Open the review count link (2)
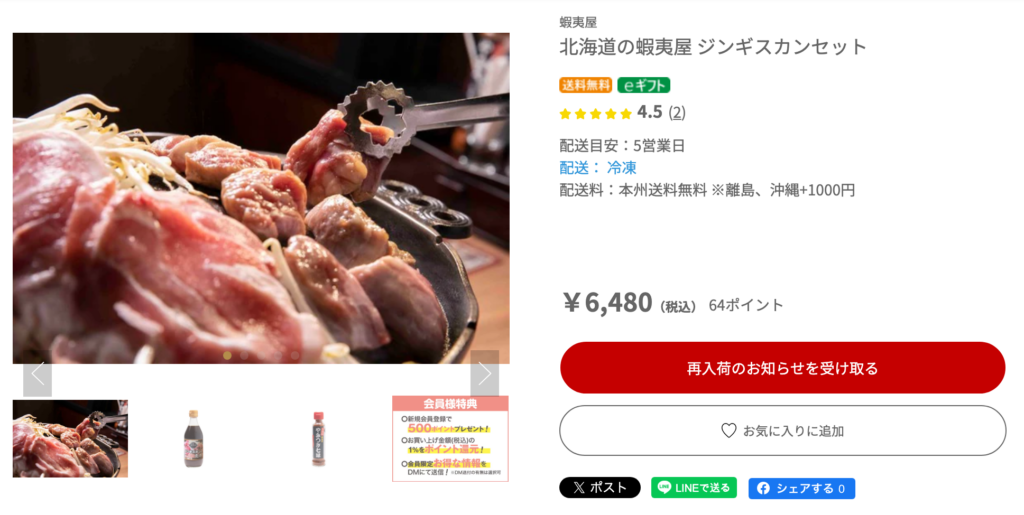Screen dimensions: 1024x515 pyautogui.click(x=677, y=113)
